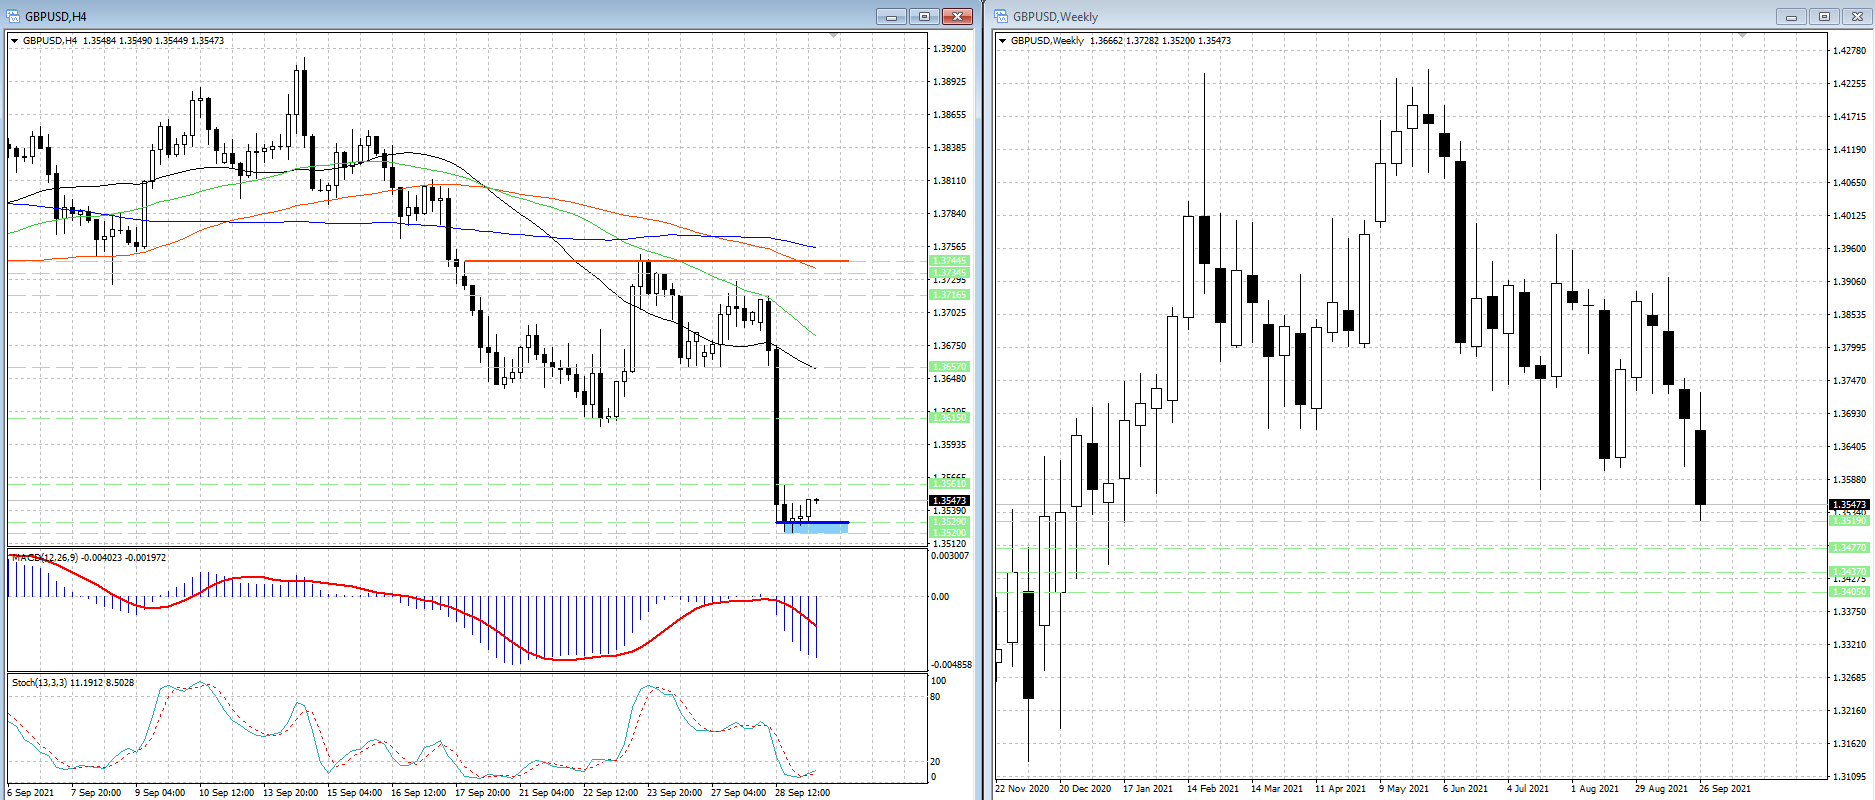Screen dimensions: 1875x800
Task: Click the 1.34770 green level label on Weekly
Action: (x=1849, y=547)
